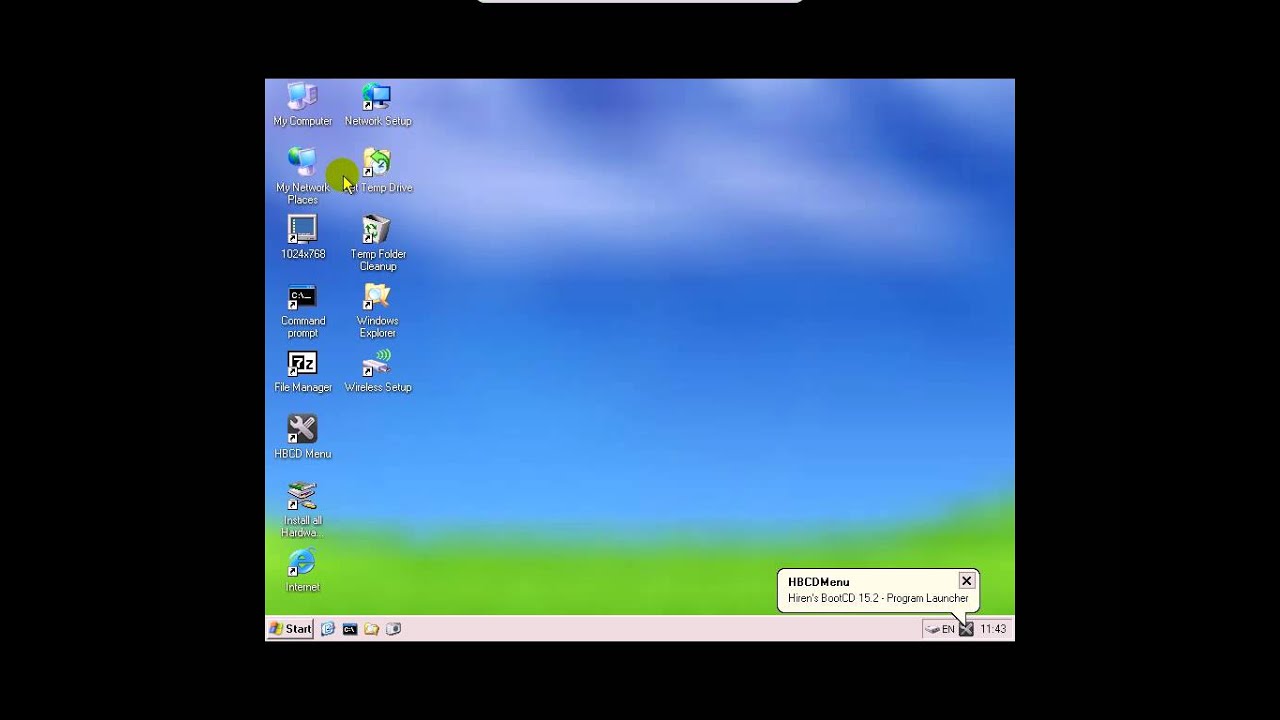Click the show desktop quick launch icon
The image size is (1280, 720).
[393, 629]
